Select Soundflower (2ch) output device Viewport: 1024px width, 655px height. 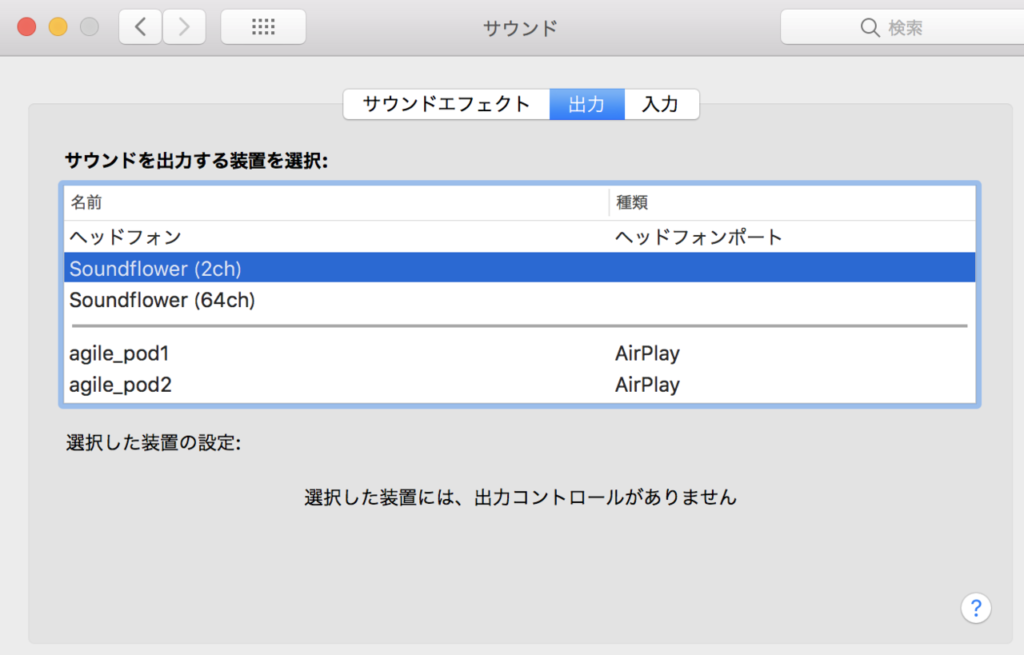click(x=520, y=268)
